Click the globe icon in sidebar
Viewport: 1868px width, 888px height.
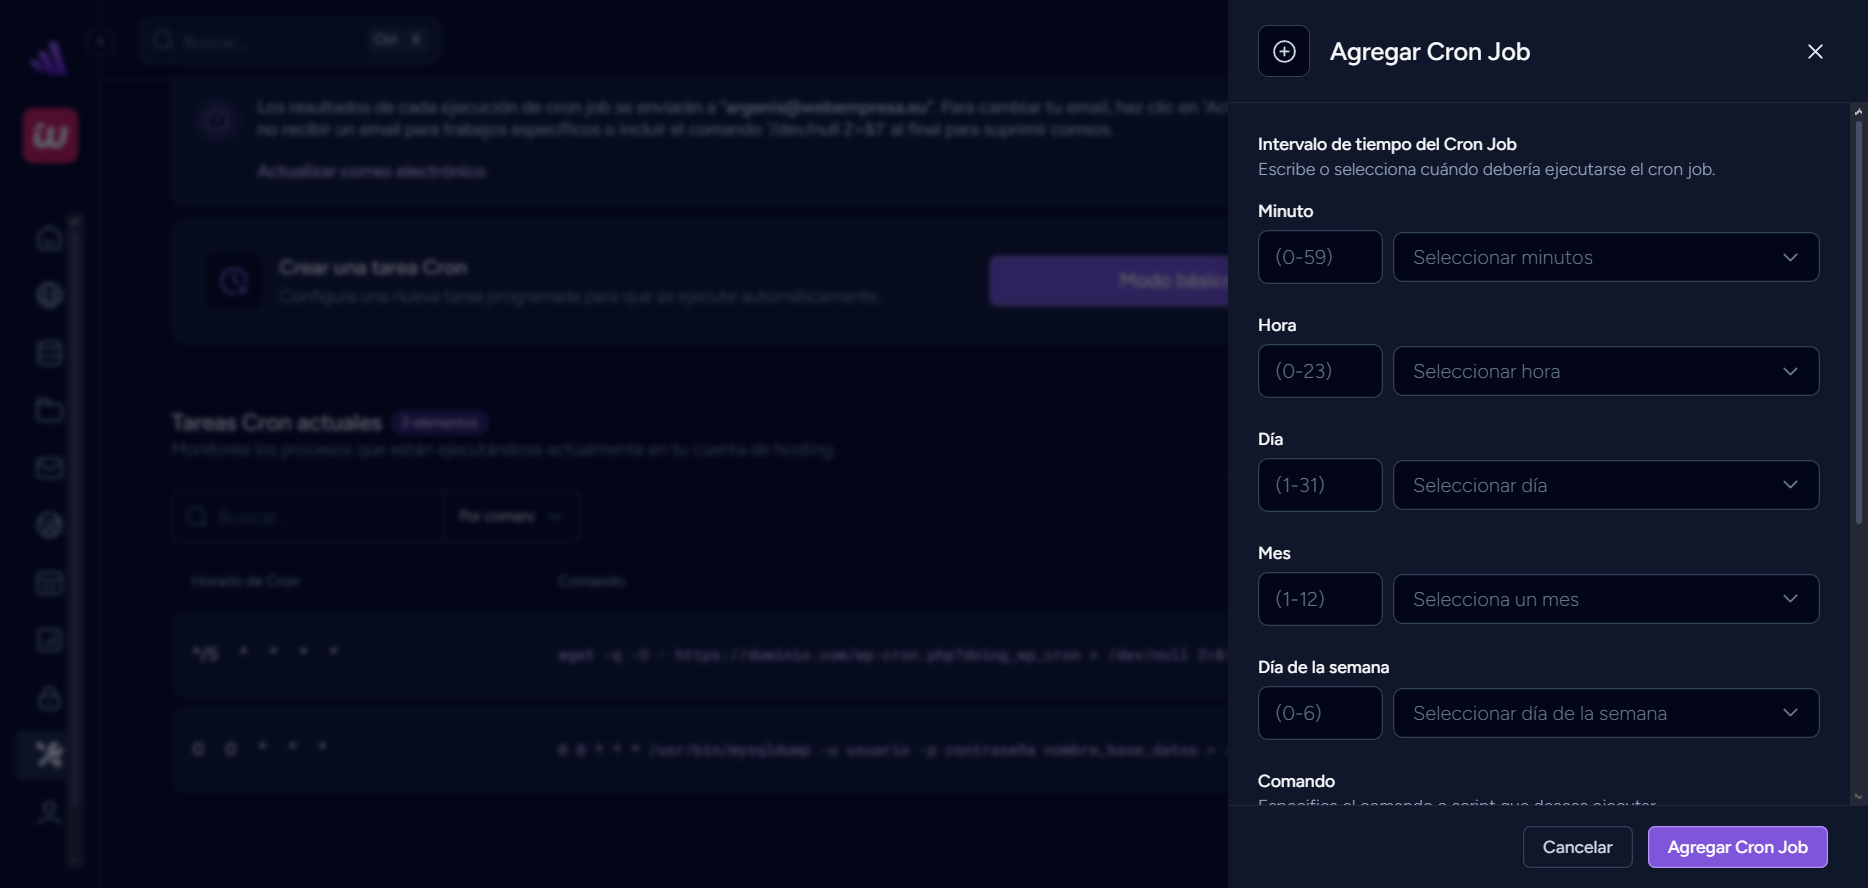pyautogui.click(x=49, y=295)
